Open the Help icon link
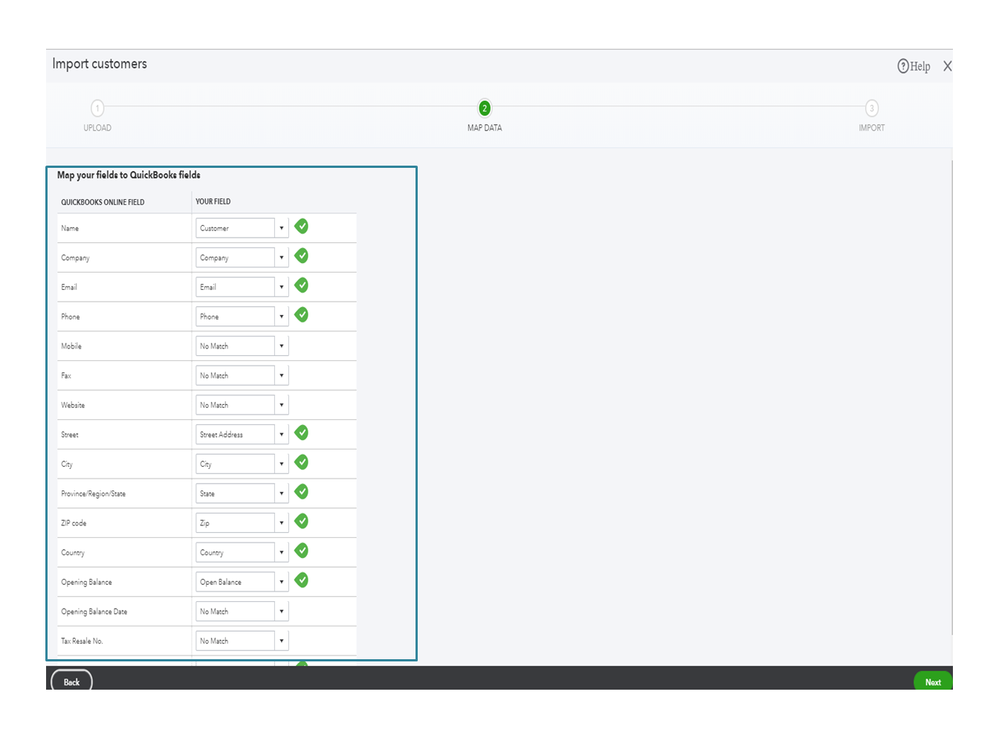999x749 pixels. click(913, 66)
